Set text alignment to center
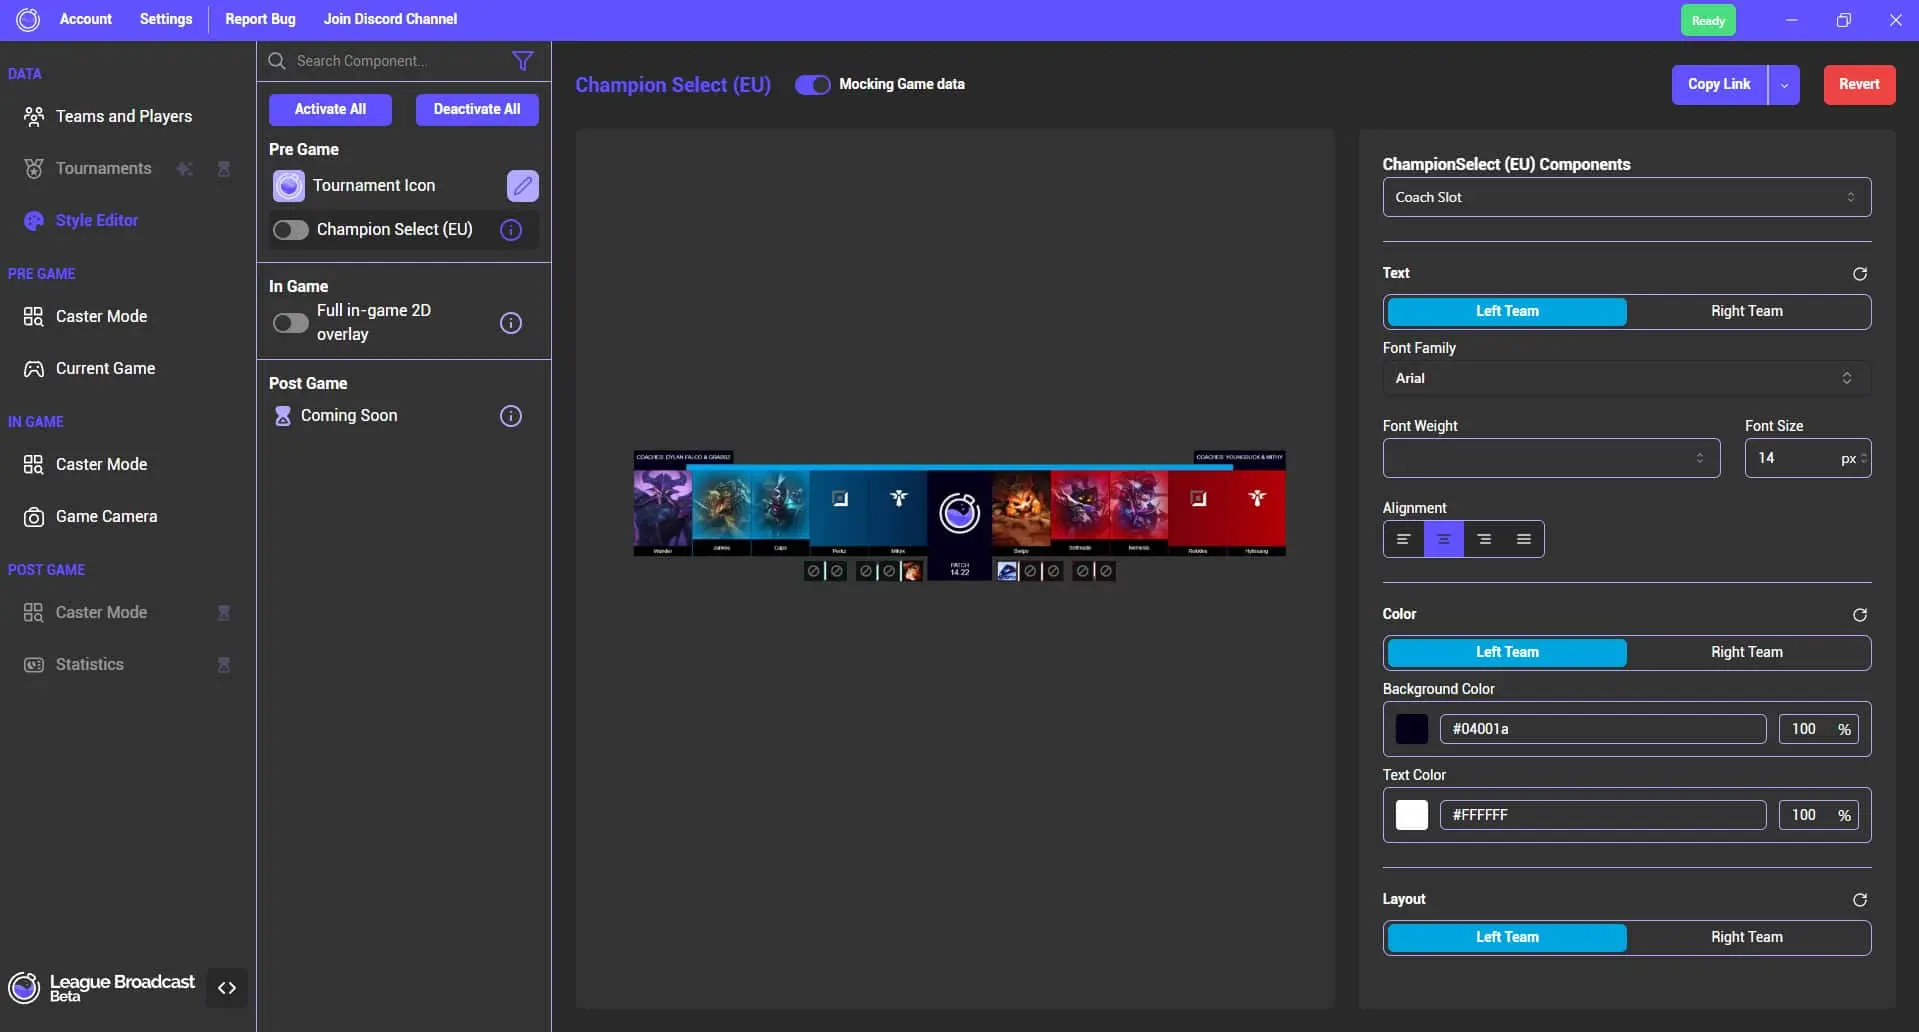This screenshot has height=1032, width=1919. coord(1443,540)
